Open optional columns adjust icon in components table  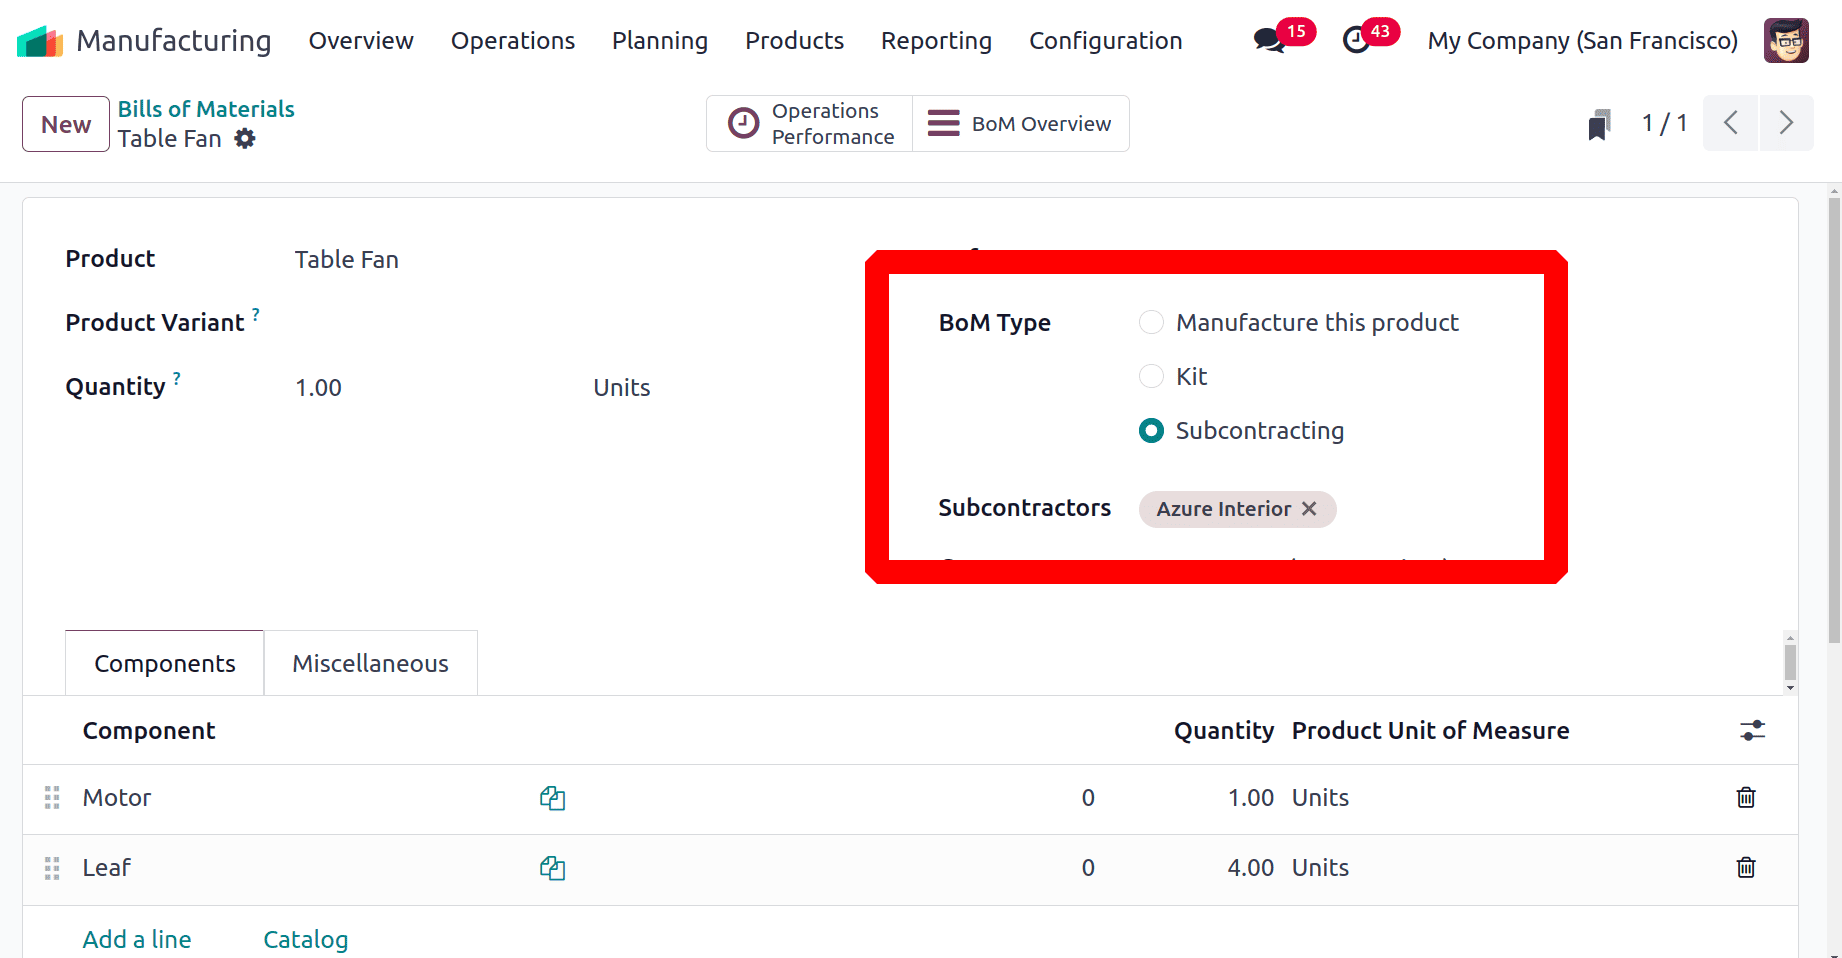(1752, 731)
